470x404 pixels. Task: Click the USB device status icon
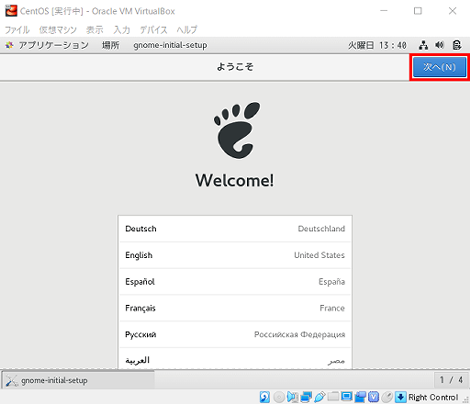[x=319, y=397]
